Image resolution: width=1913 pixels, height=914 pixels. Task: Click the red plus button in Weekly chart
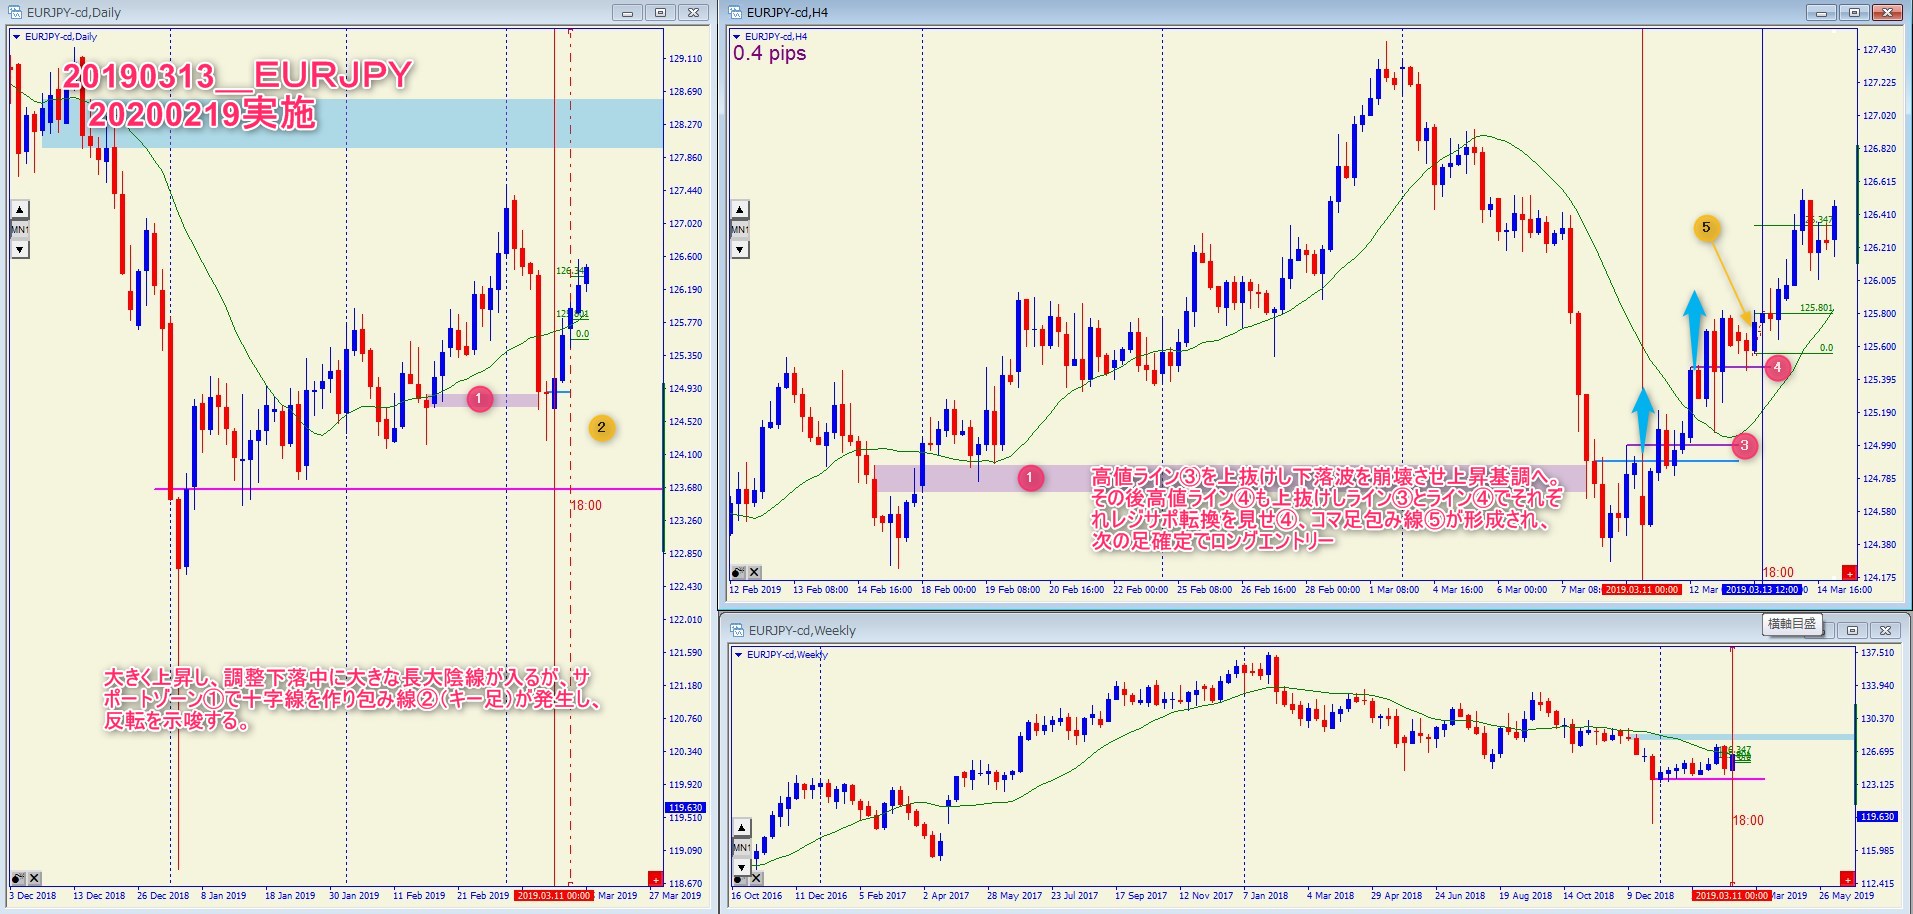point(1849,879)
